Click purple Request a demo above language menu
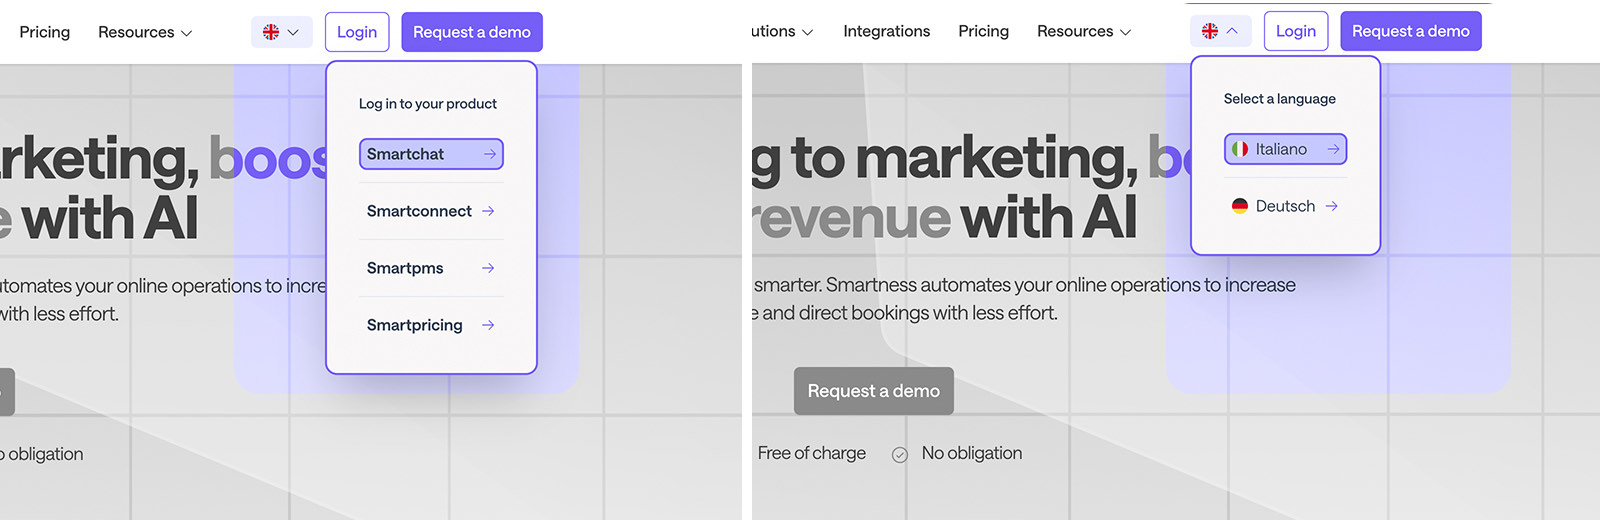Screen dimensions: 1600x520 (x=1411, y=31)
